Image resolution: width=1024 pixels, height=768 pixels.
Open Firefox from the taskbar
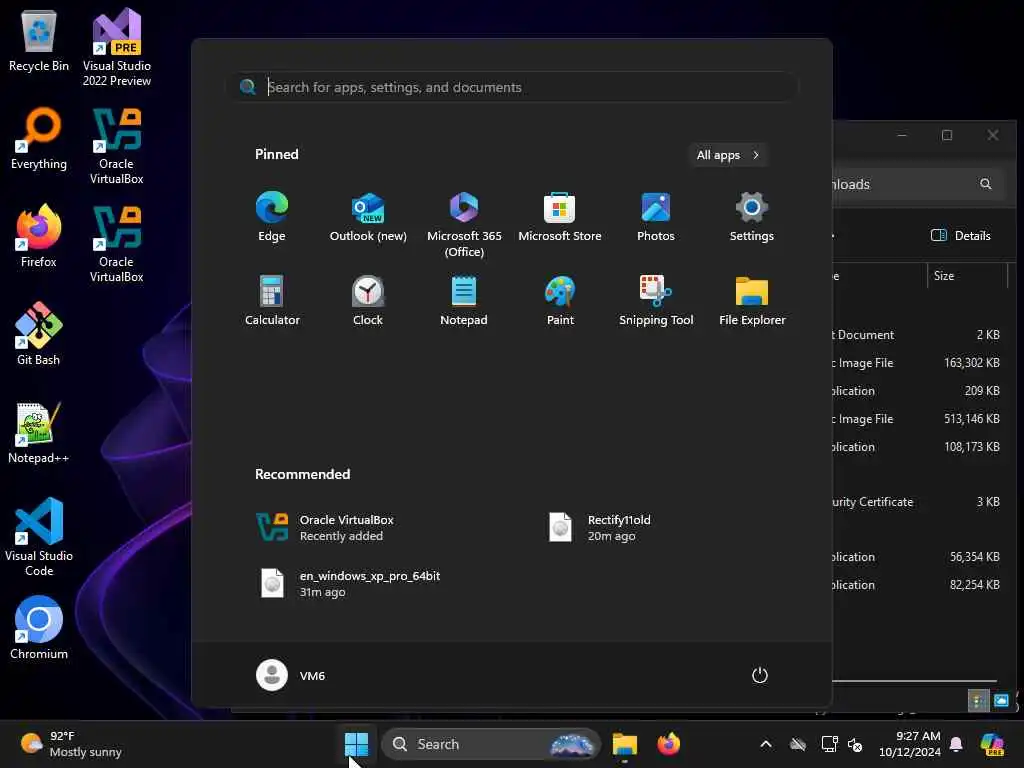point(668,744)
